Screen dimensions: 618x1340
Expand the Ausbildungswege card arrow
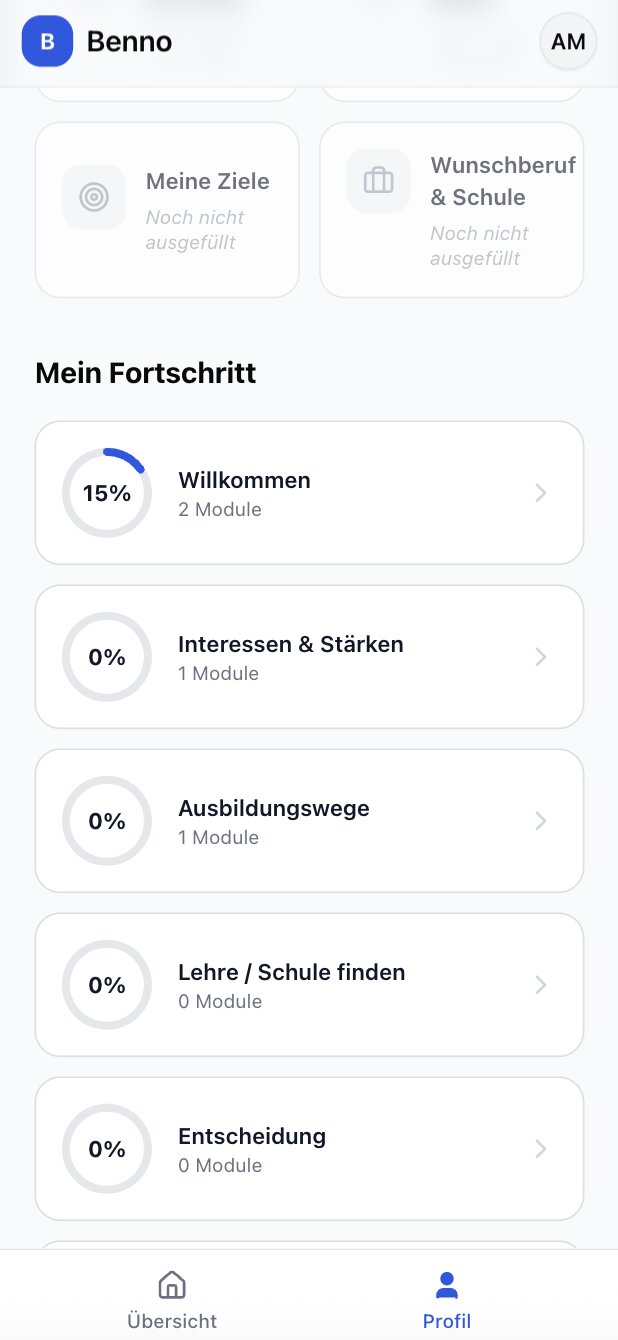pyautogui.click(x=540, y=821)
